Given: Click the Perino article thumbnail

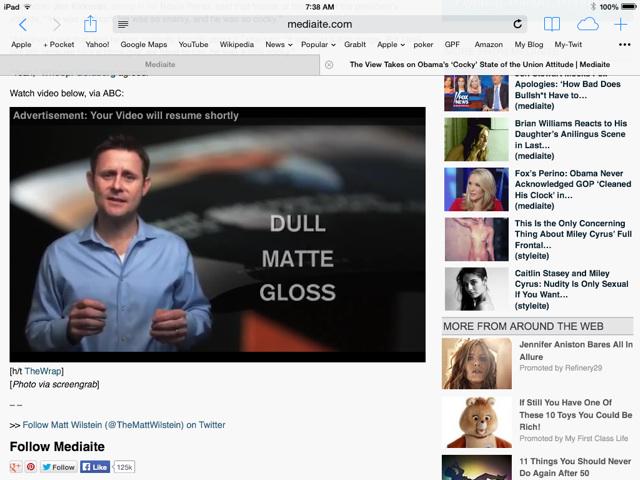Looking at the screenshot, I should (476, 189).
